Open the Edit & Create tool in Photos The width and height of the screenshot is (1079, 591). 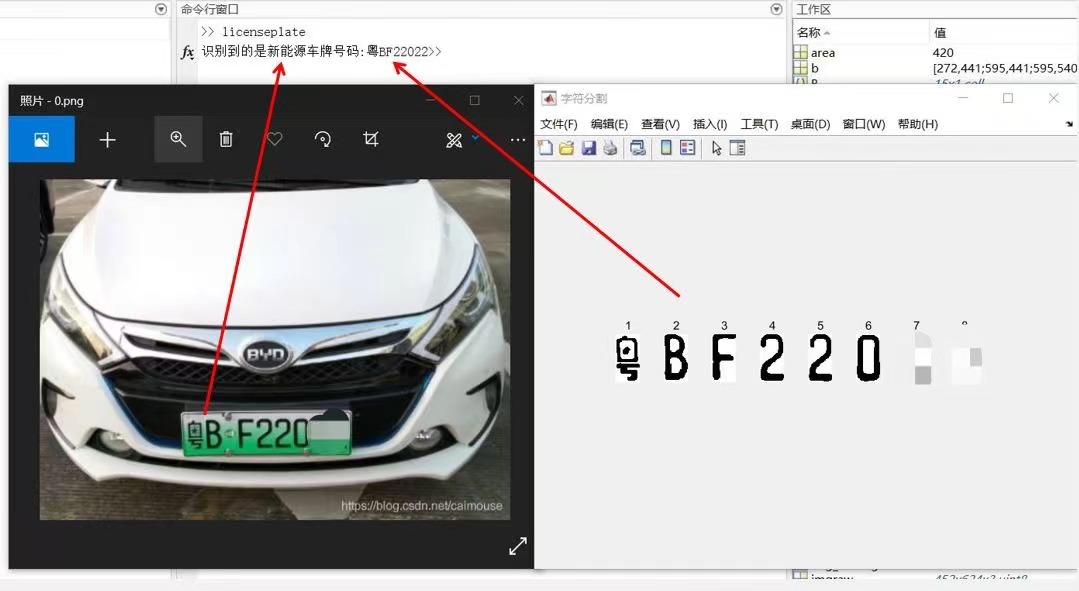tap(454, 140)
